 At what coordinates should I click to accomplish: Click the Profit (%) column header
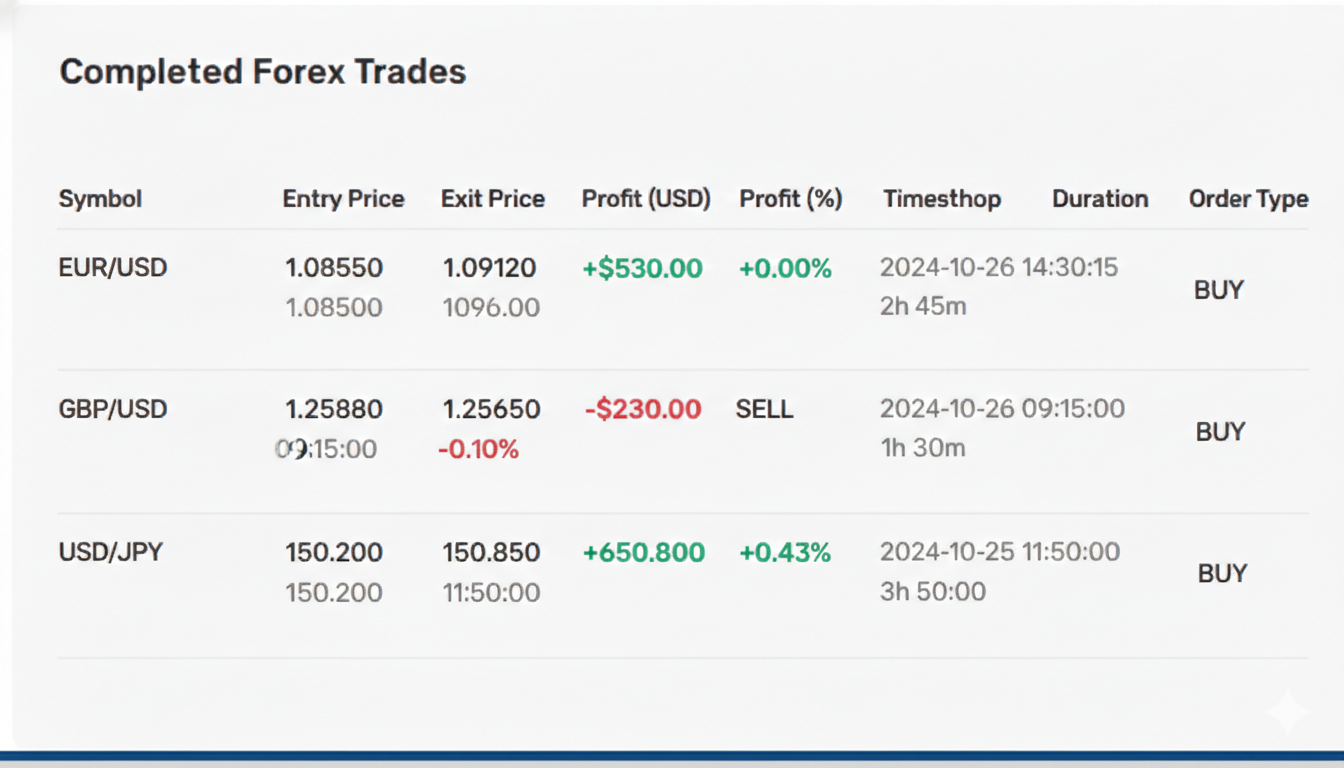[x=791, y=199]
